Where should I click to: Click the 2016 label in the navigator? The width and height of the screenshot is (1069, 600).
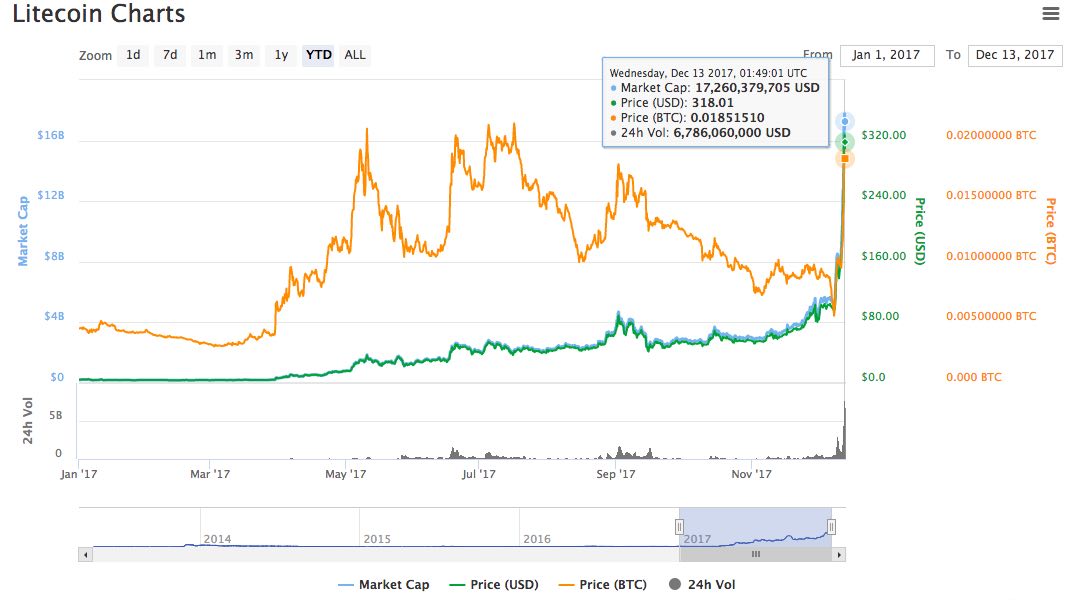[537, 539]
